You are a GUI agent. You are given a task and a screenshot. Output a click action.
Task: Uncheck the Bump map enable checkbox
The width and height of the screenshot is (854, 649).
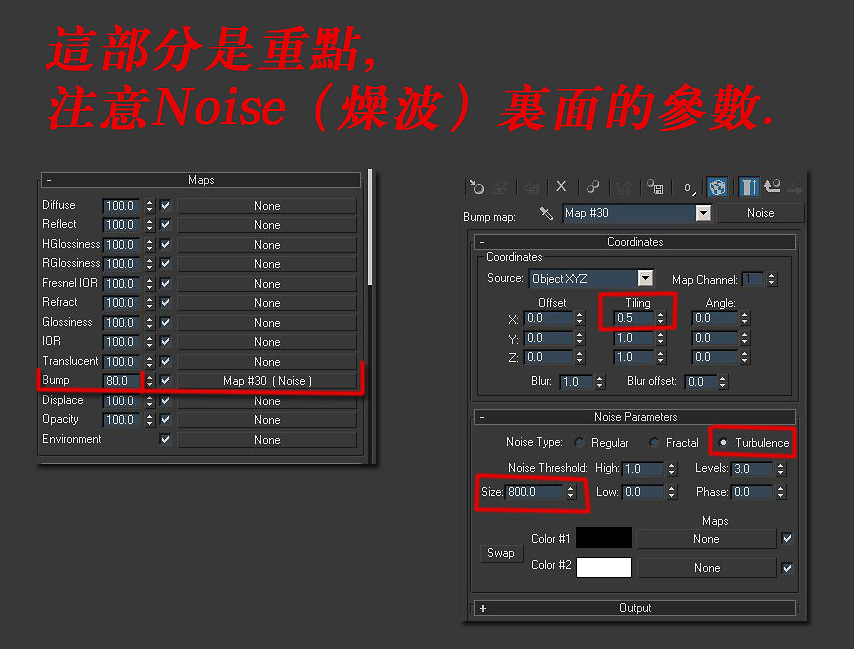[x=164, y=380]
